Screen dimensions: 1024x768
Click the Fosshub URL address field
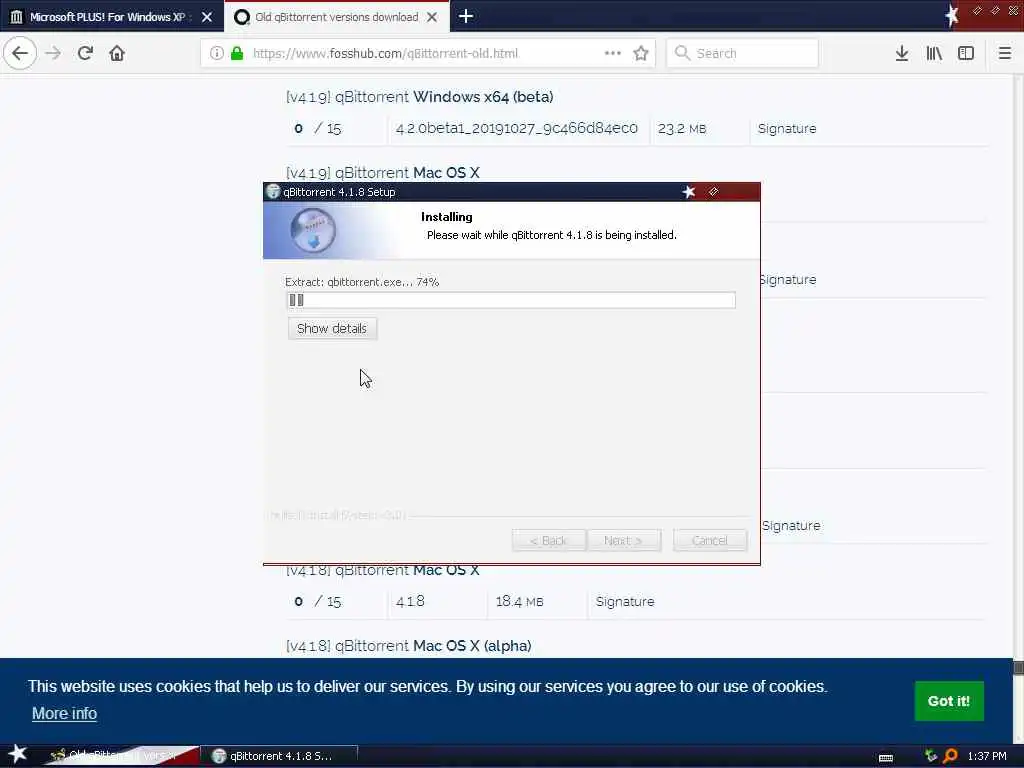385,53
